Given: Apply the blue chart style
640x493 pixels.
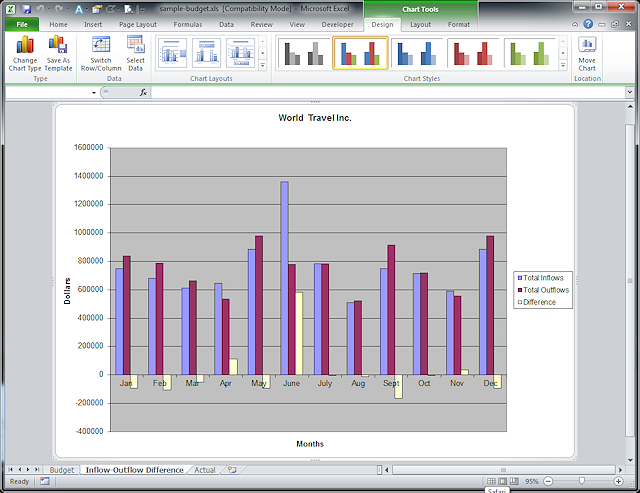Looking at the screenshot, I should pyautogui.click(x=417, y=53).
